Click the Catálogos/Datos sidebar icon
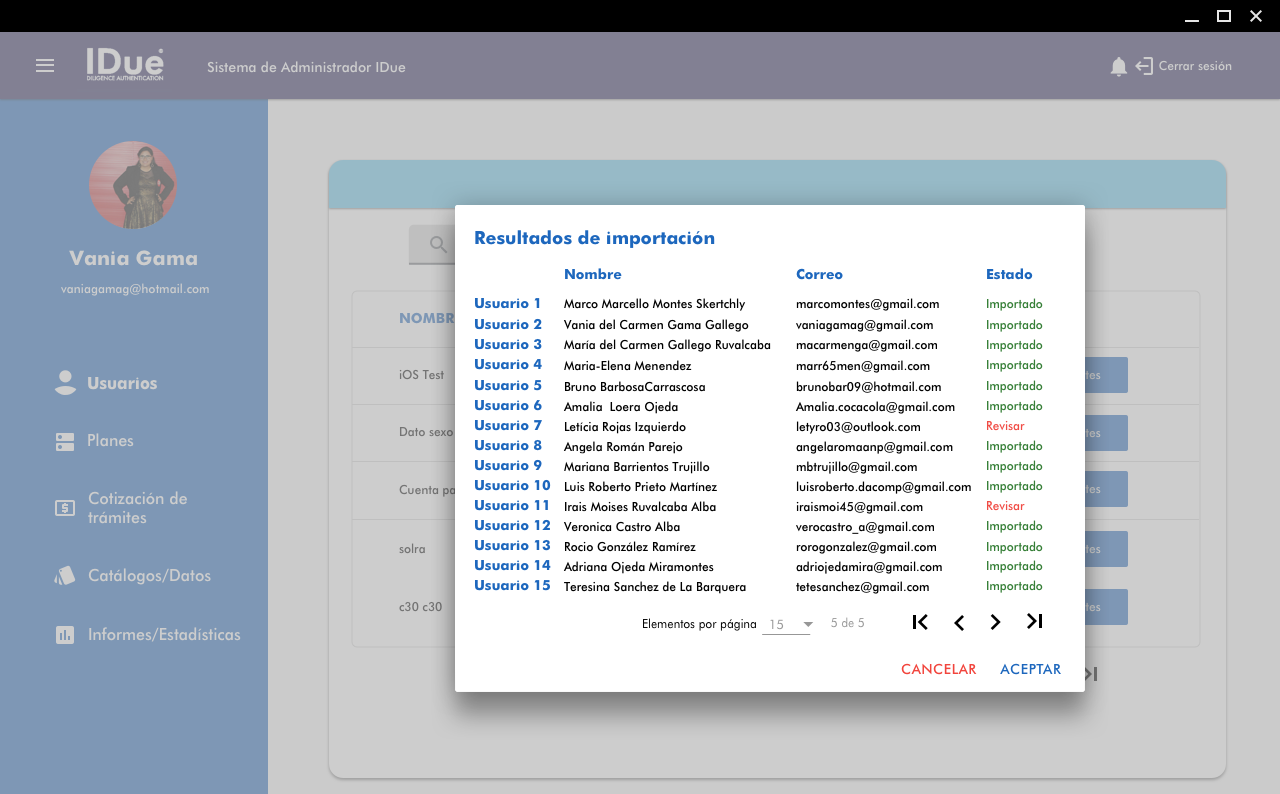 (65, 576)
